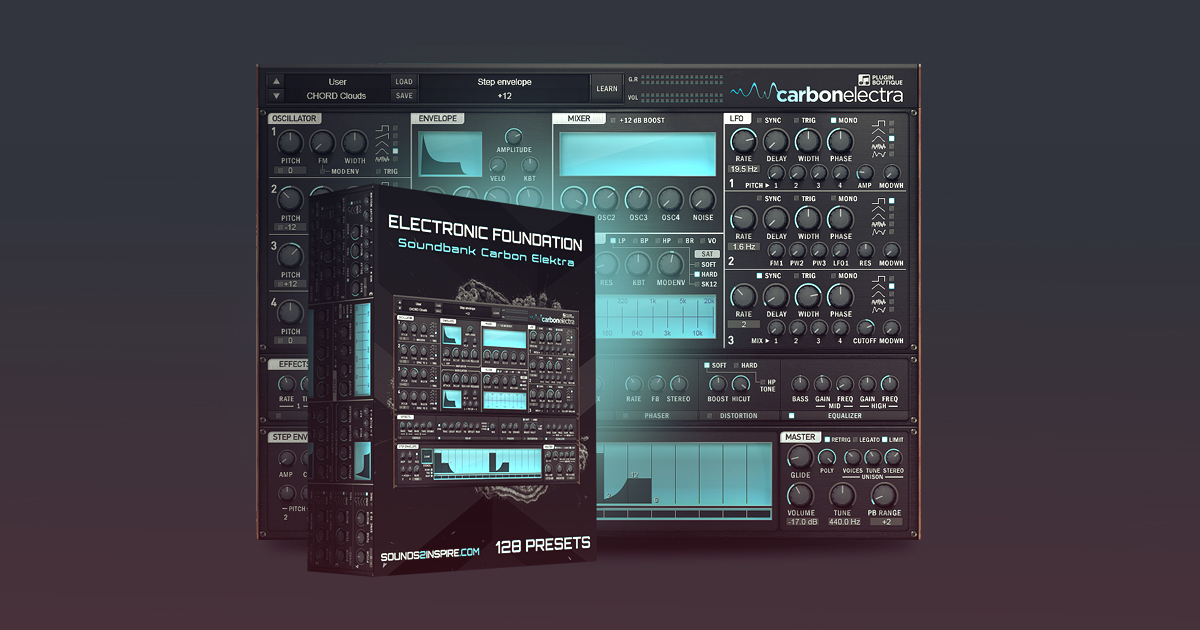Click the LFO 1 RATE knob
This screenshot has height=630, width=1200.
click(744, 141)
